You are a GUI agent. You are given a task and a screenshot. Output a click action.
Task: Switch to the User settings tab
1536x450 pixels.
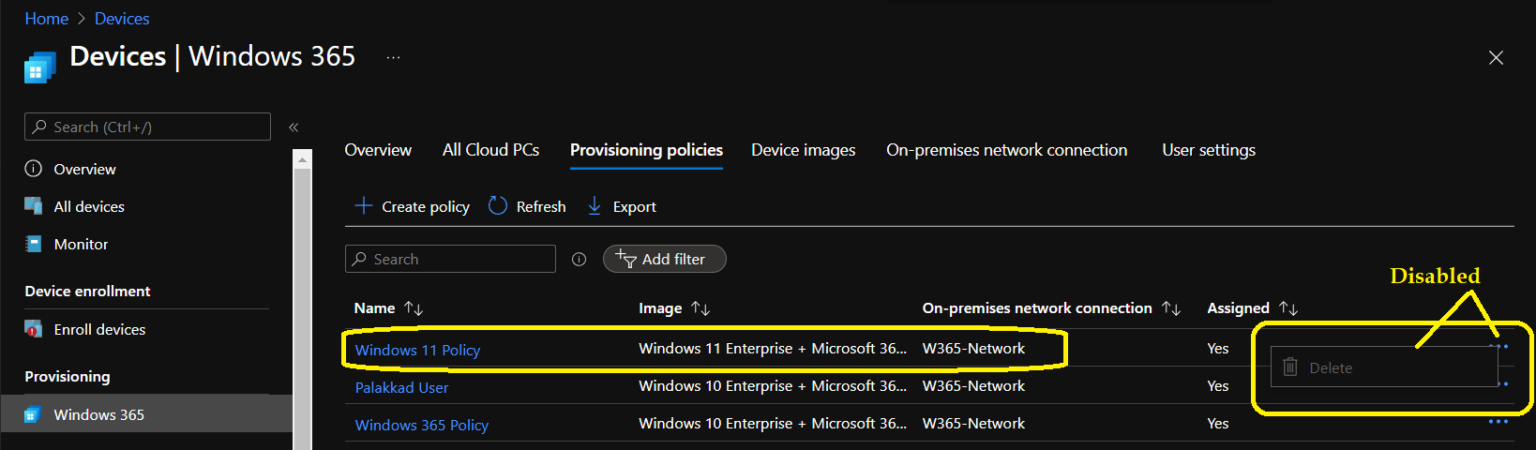tap(1208, 150)
